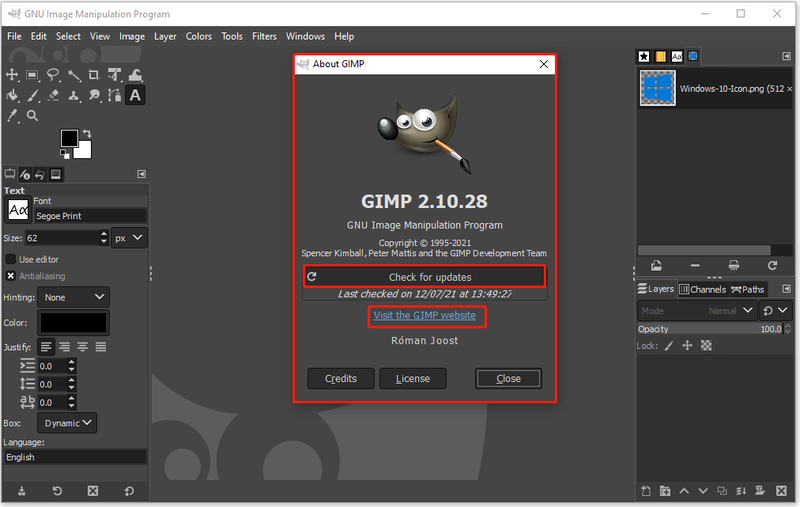Reset colors to default black and white
Screen dimensions: 800x507
65,154
